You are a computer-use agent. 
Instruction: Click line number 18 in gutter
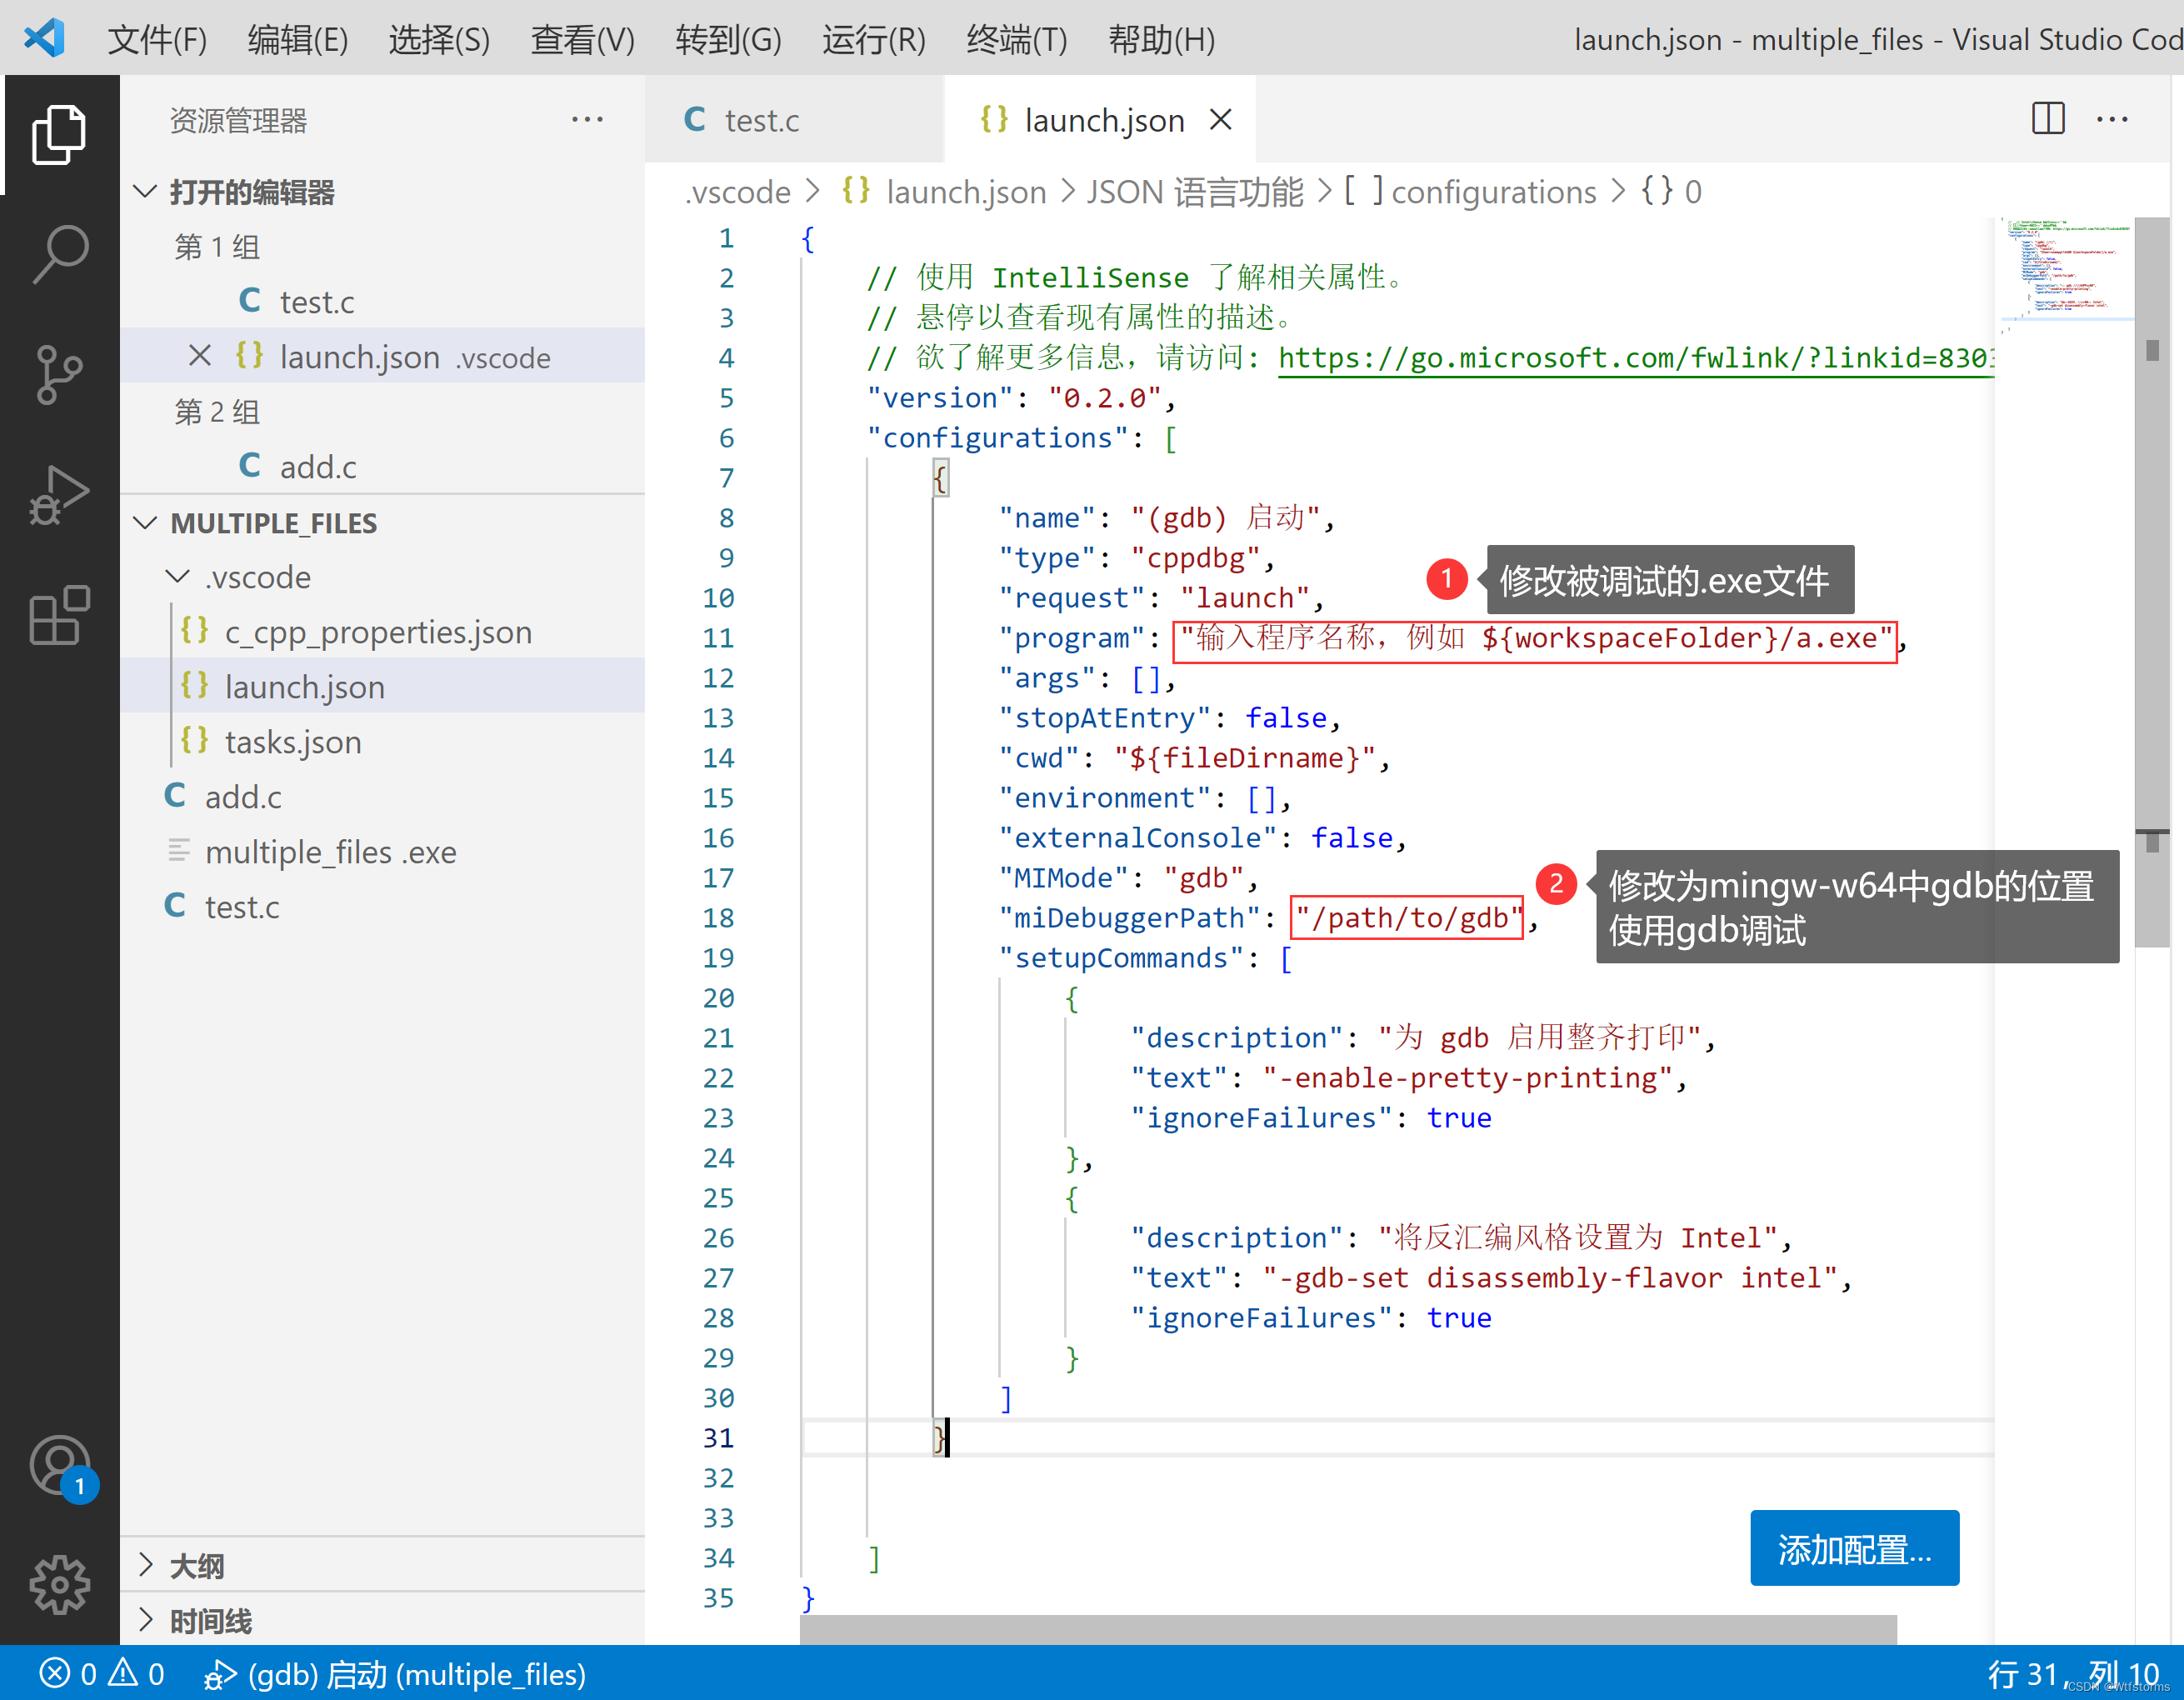(x=718, y=918)
